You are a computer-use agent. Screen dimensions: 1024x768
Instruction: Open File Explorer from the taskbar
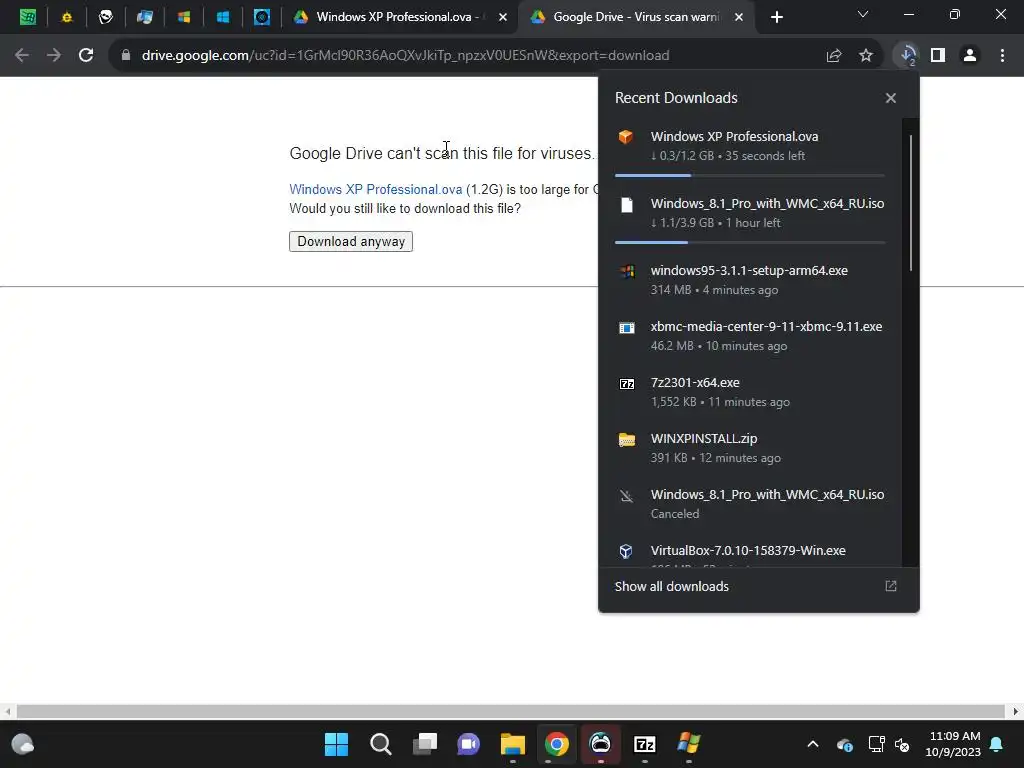[x=513, y=744]
